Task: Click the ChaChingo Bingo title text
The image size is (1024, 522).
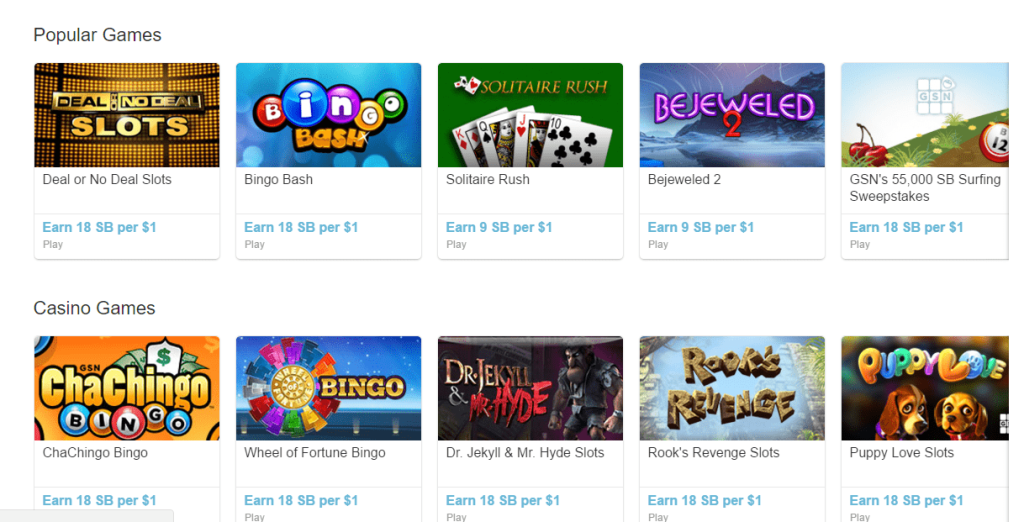Action: point(95,453)
